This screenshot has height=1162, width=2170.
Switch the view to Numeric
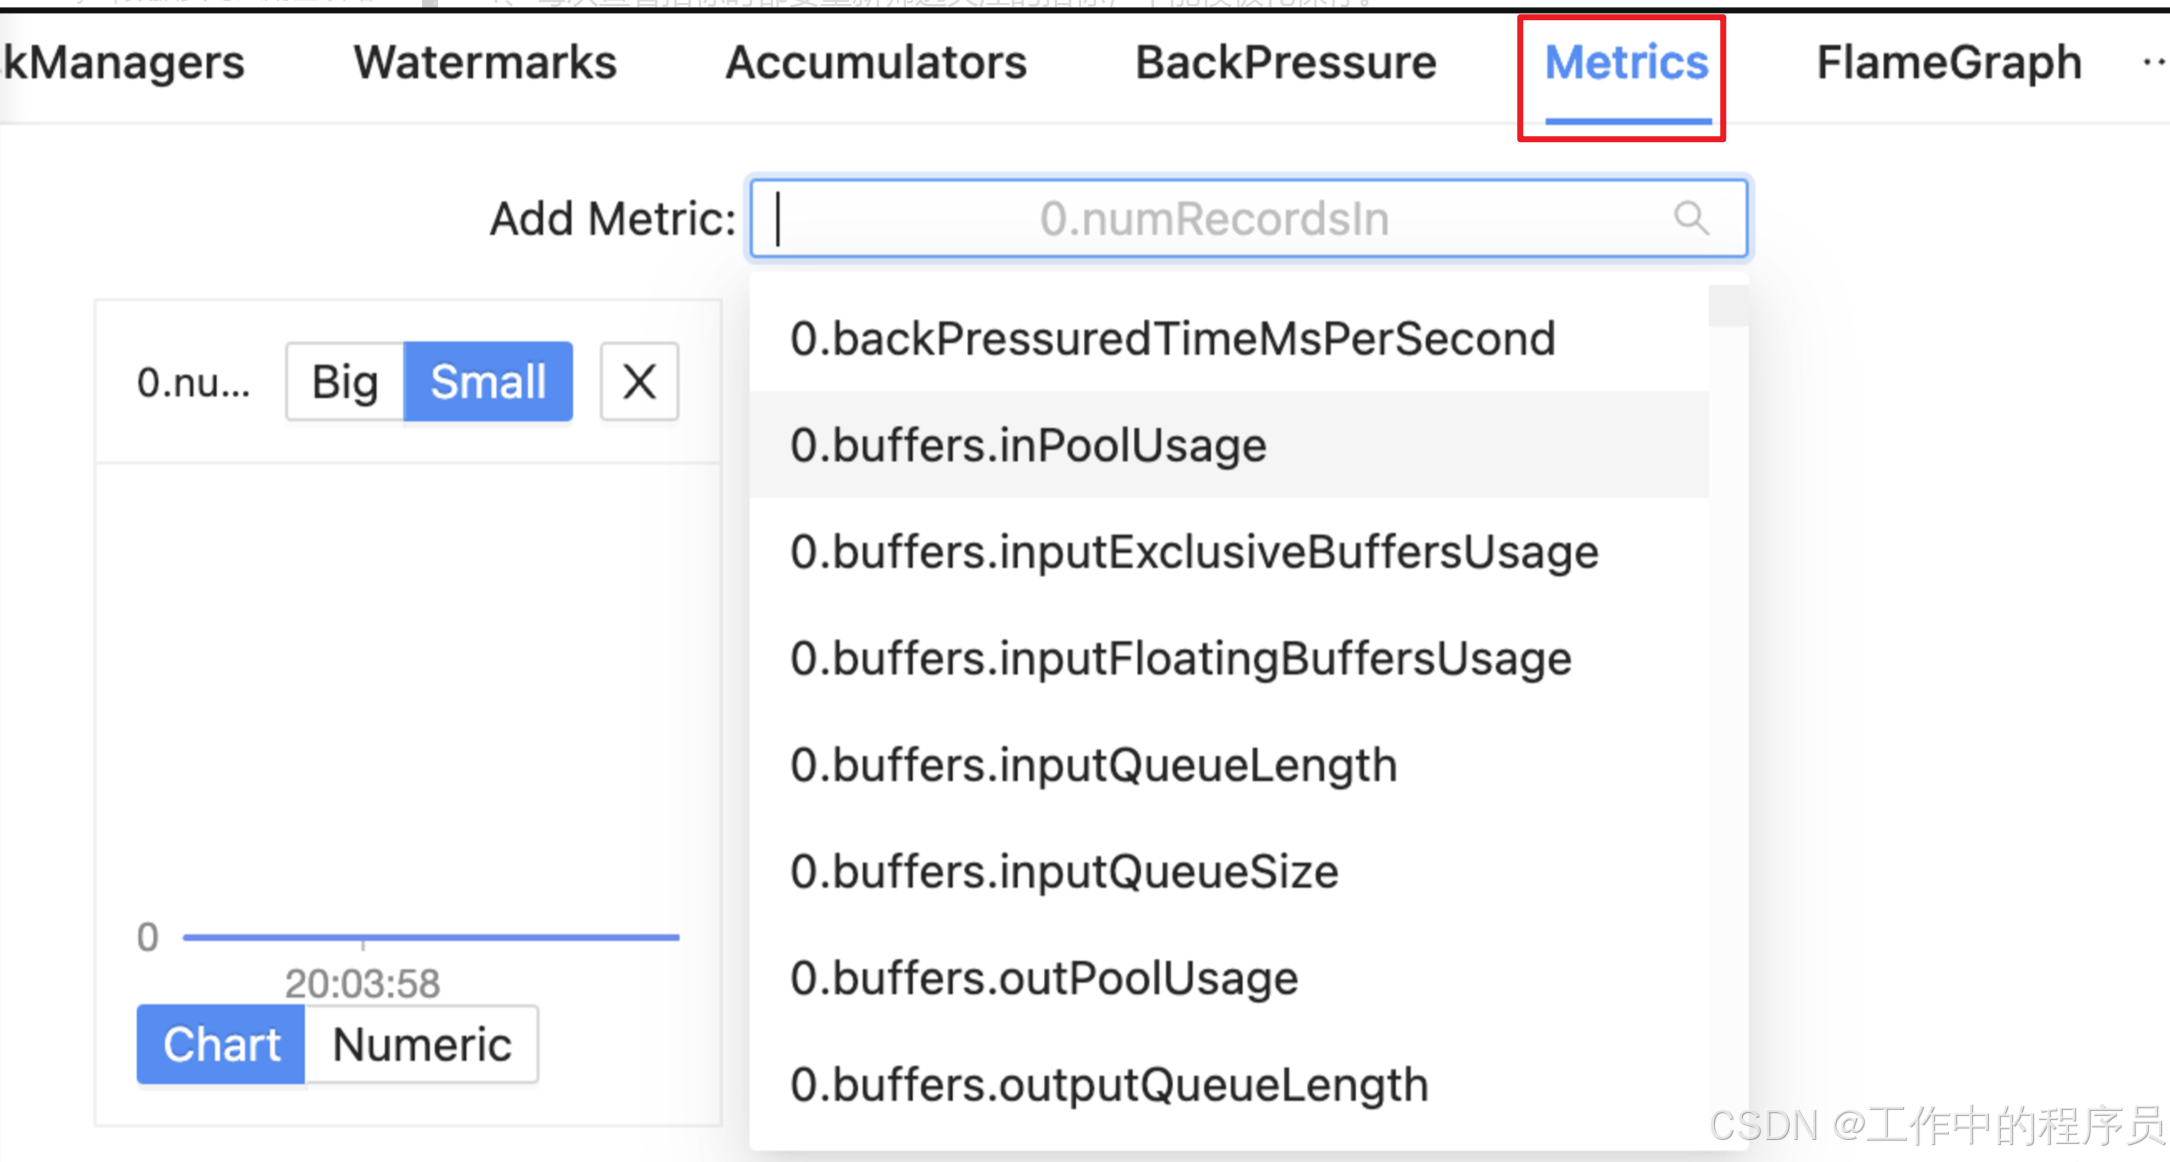421,1044
